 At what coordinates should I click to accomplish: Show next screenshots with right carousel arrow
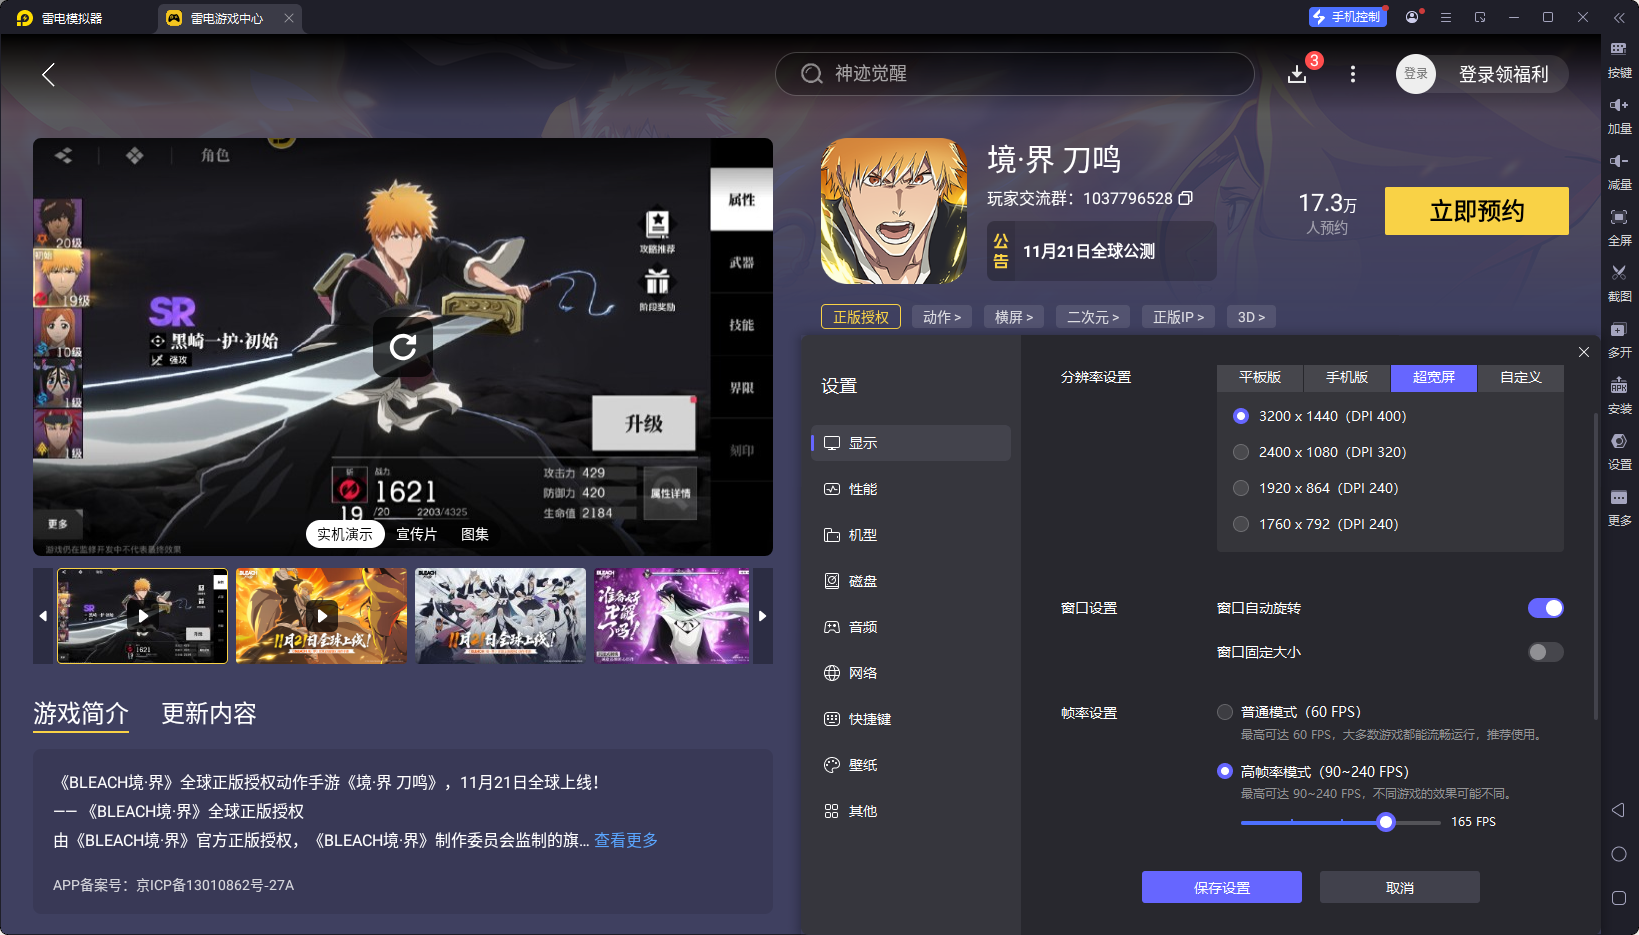tap(762, 616)
